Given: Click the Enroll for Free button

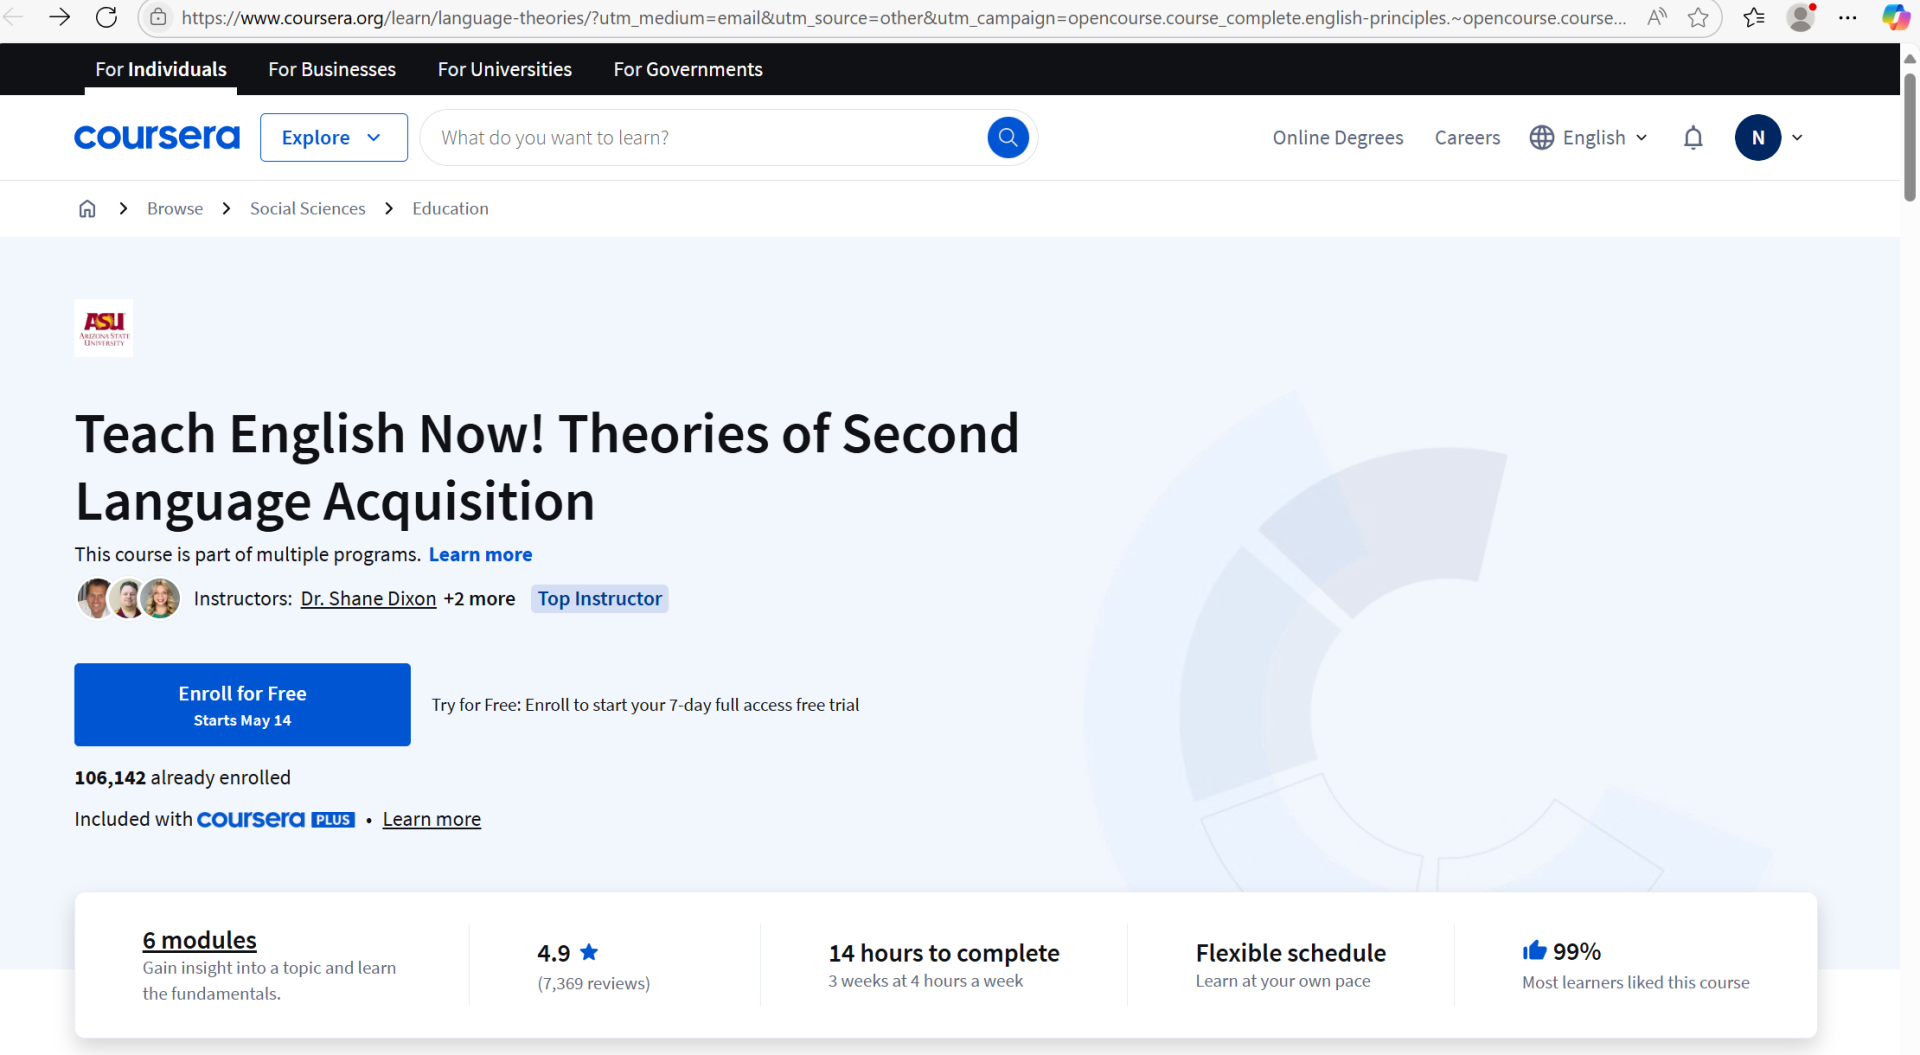Looking at the screenshot, I should (x=242, y=705).
